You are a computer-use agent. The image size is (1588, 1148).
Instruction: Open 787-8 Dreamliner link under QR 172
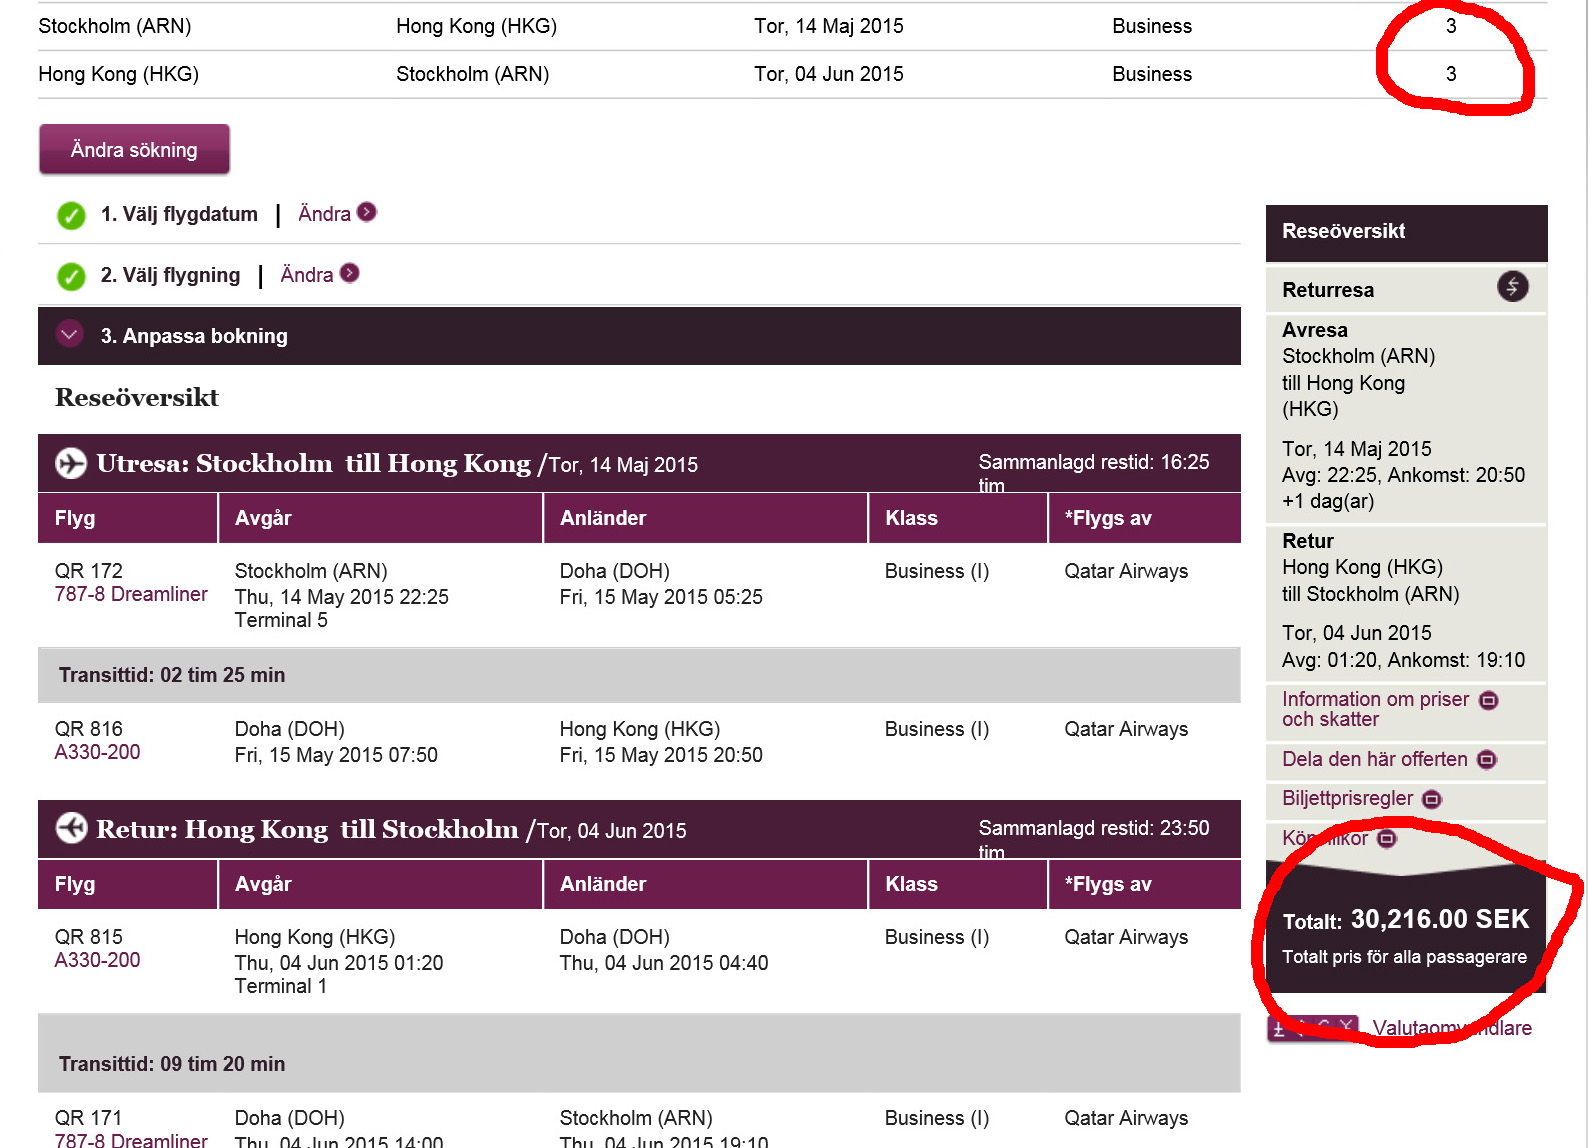[131, 594]
